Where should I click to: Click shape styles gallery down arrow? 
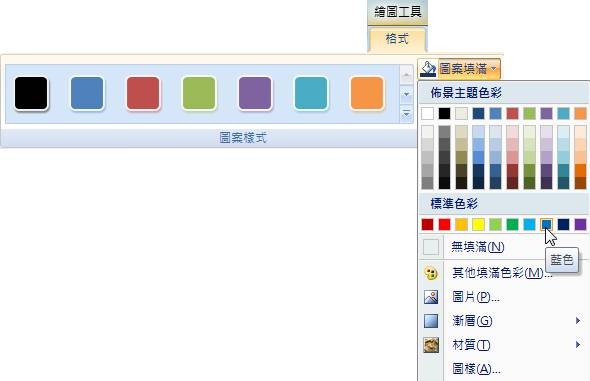click(x=406, y=94)
